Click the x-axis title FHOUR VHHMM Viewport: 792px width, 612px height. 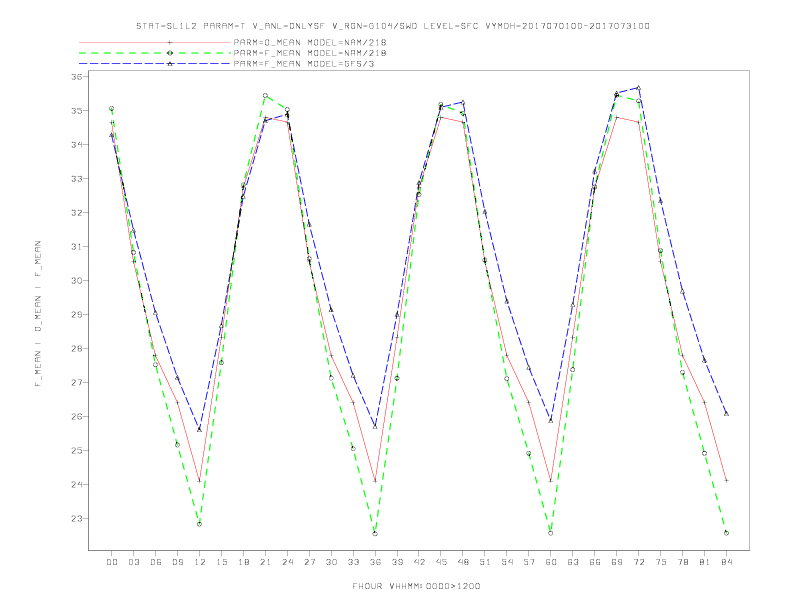point(416,586)
